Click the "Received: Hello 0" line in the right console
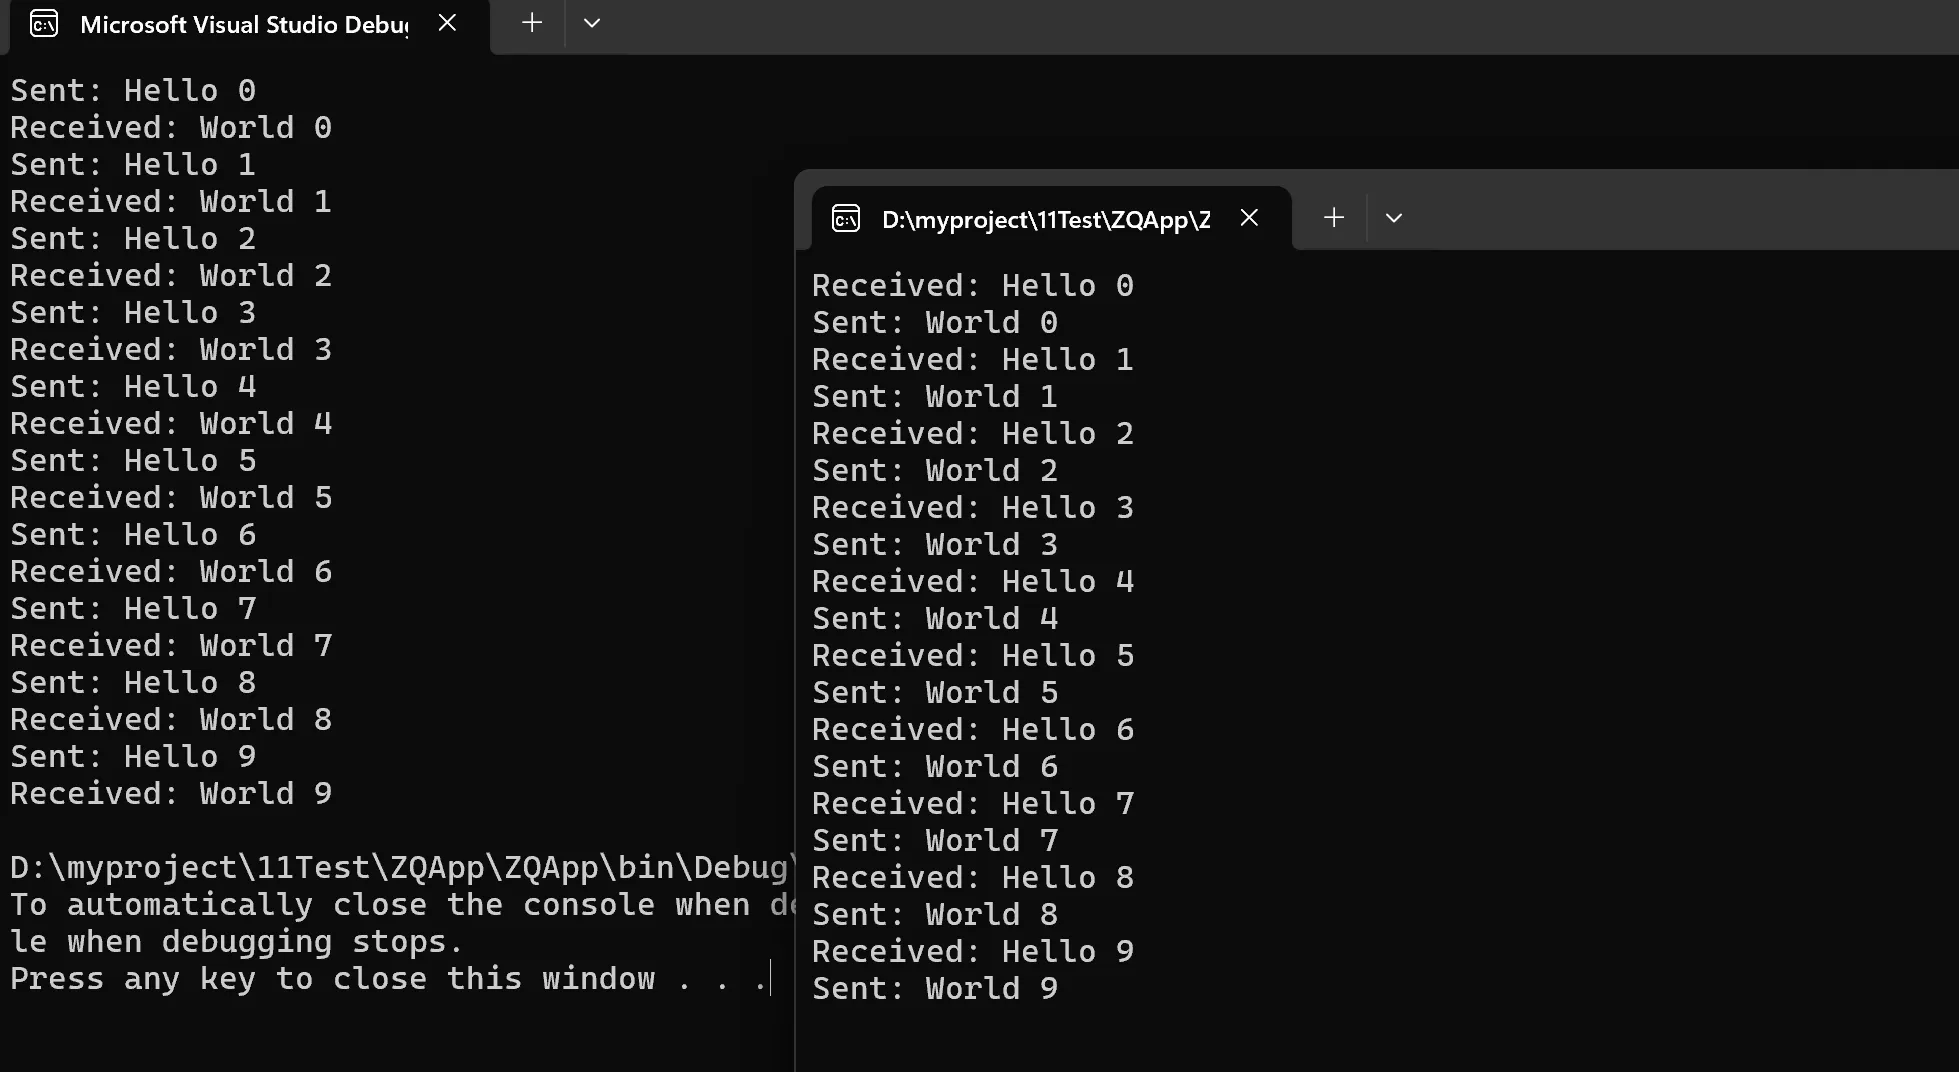This screenshot has width=1959, height=1072. click(x=972, y=286)
